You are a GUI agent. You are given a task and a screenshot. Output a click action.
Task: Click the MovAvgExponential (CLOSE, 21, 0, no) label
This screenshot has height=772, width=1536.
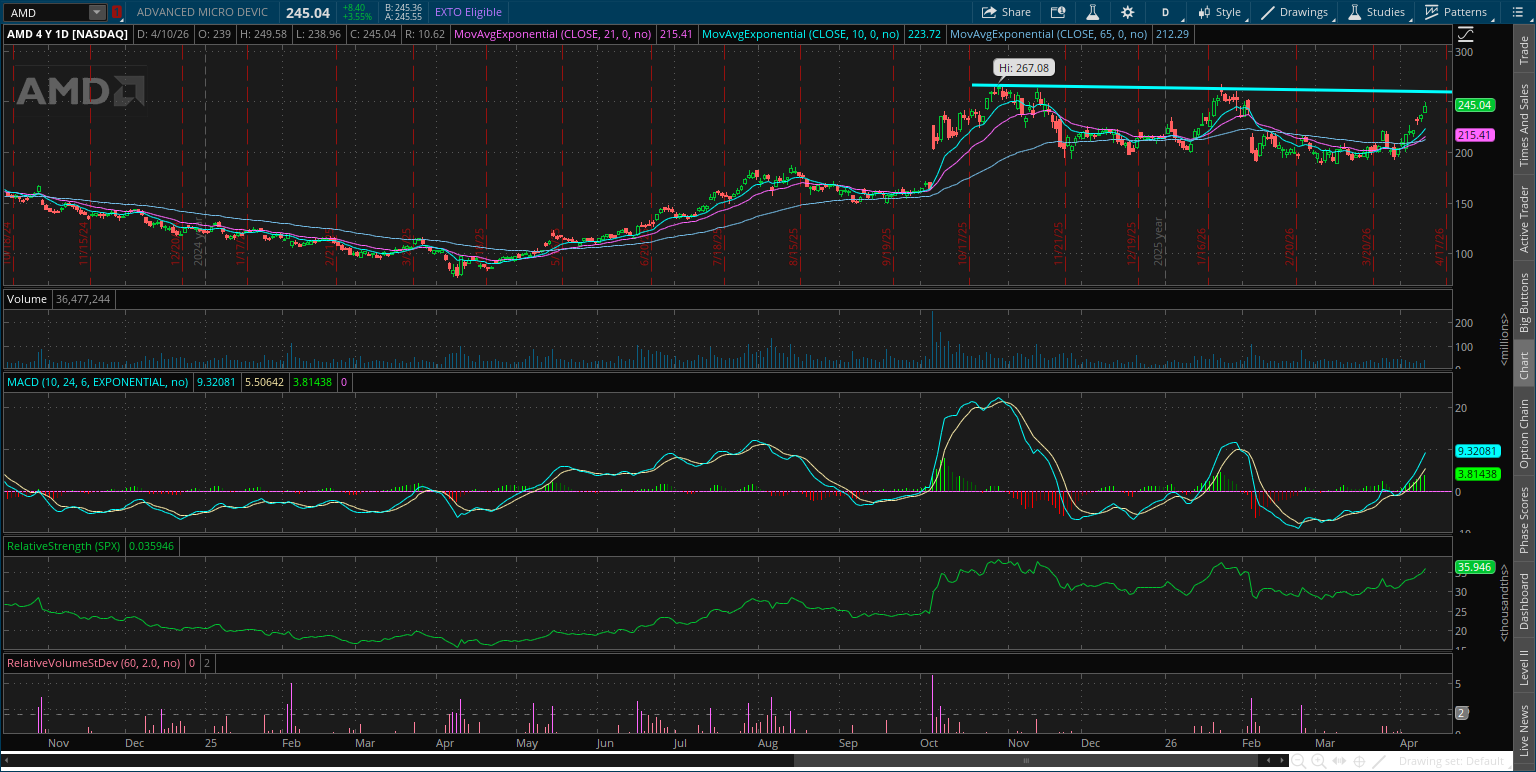click(x=553, y=34)
